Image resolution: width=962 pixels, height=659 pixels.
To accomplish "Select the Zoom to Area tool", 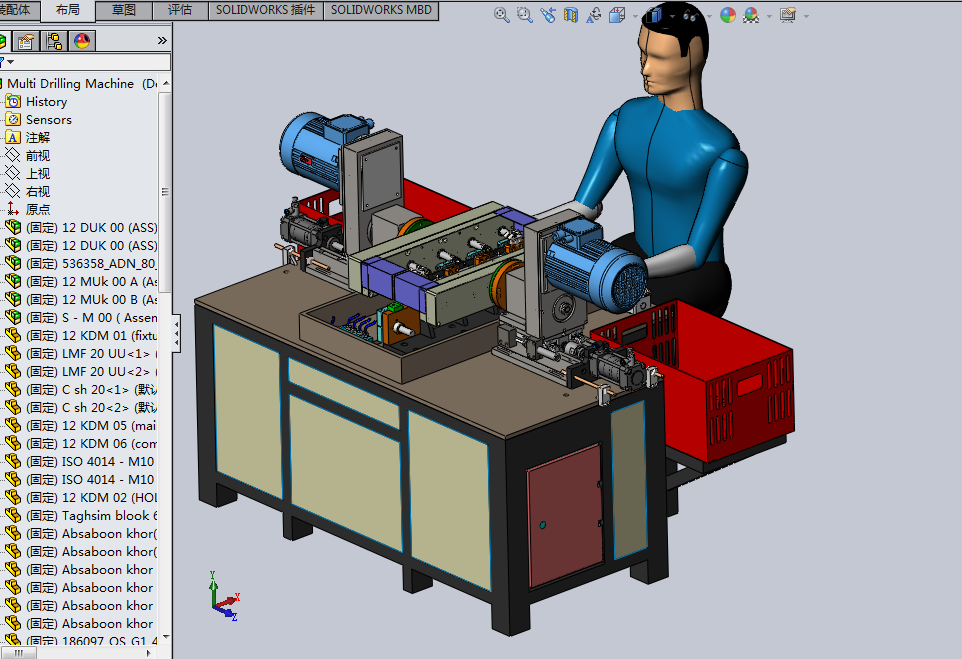I will coord(525,15).
